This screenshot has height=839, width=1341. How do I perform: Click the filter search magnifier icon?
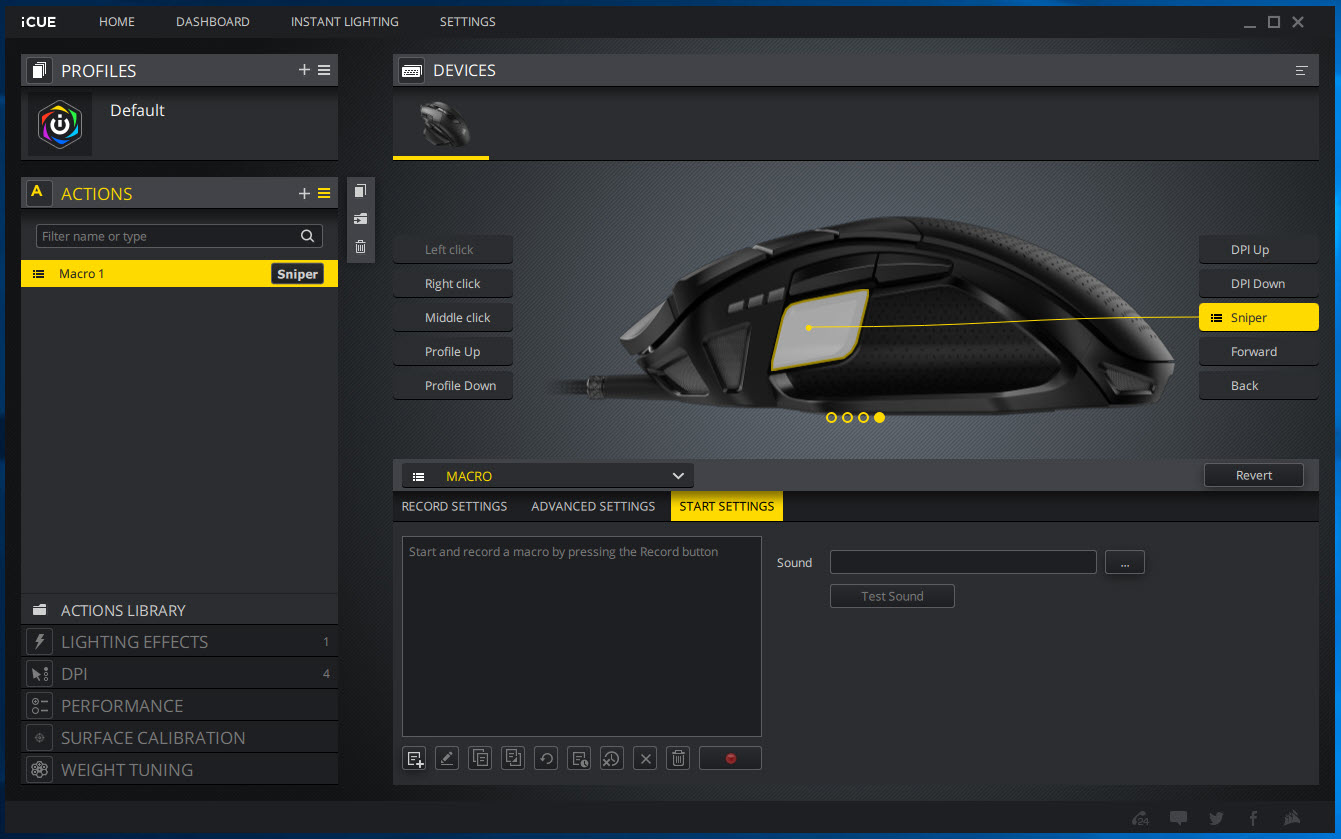click(x=308, y=236)
